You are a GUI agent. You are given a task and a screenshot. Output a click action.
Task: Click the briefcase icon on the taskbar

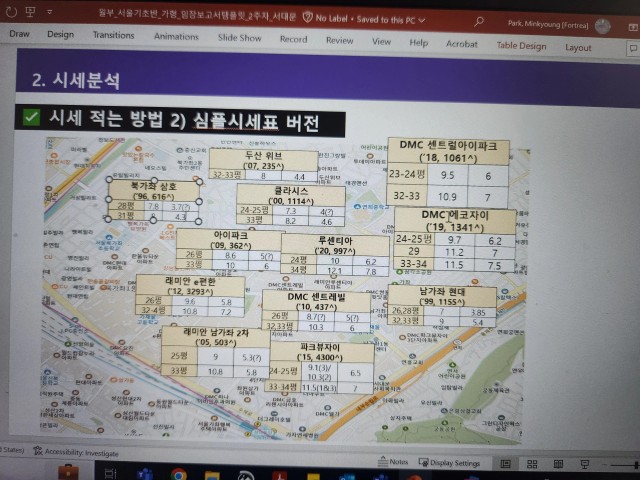point(69,472)
